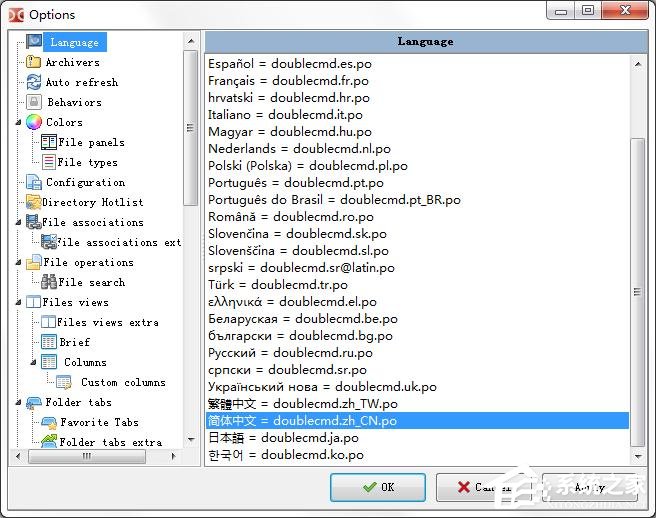Open the Auto refresh settings page
This screenshot has height=518, width=656.
tap(82, 82)
